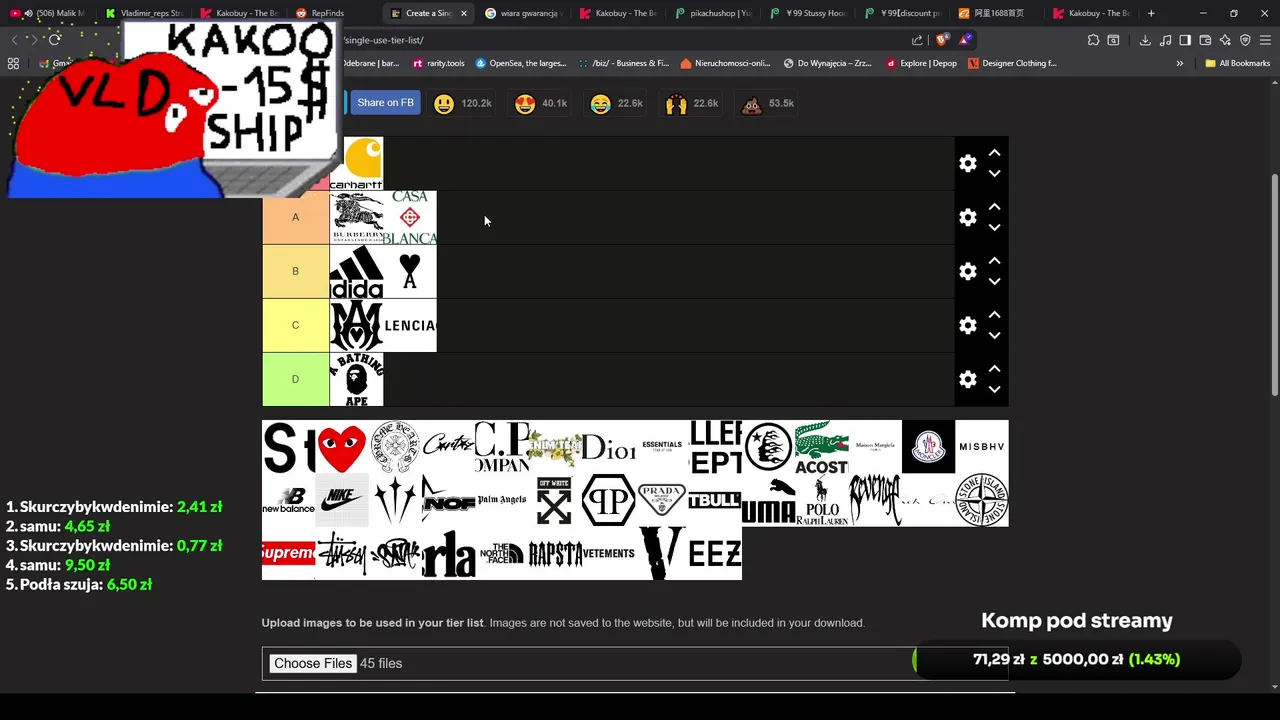Open settings gear for tier D row

(x=967, y=379)
